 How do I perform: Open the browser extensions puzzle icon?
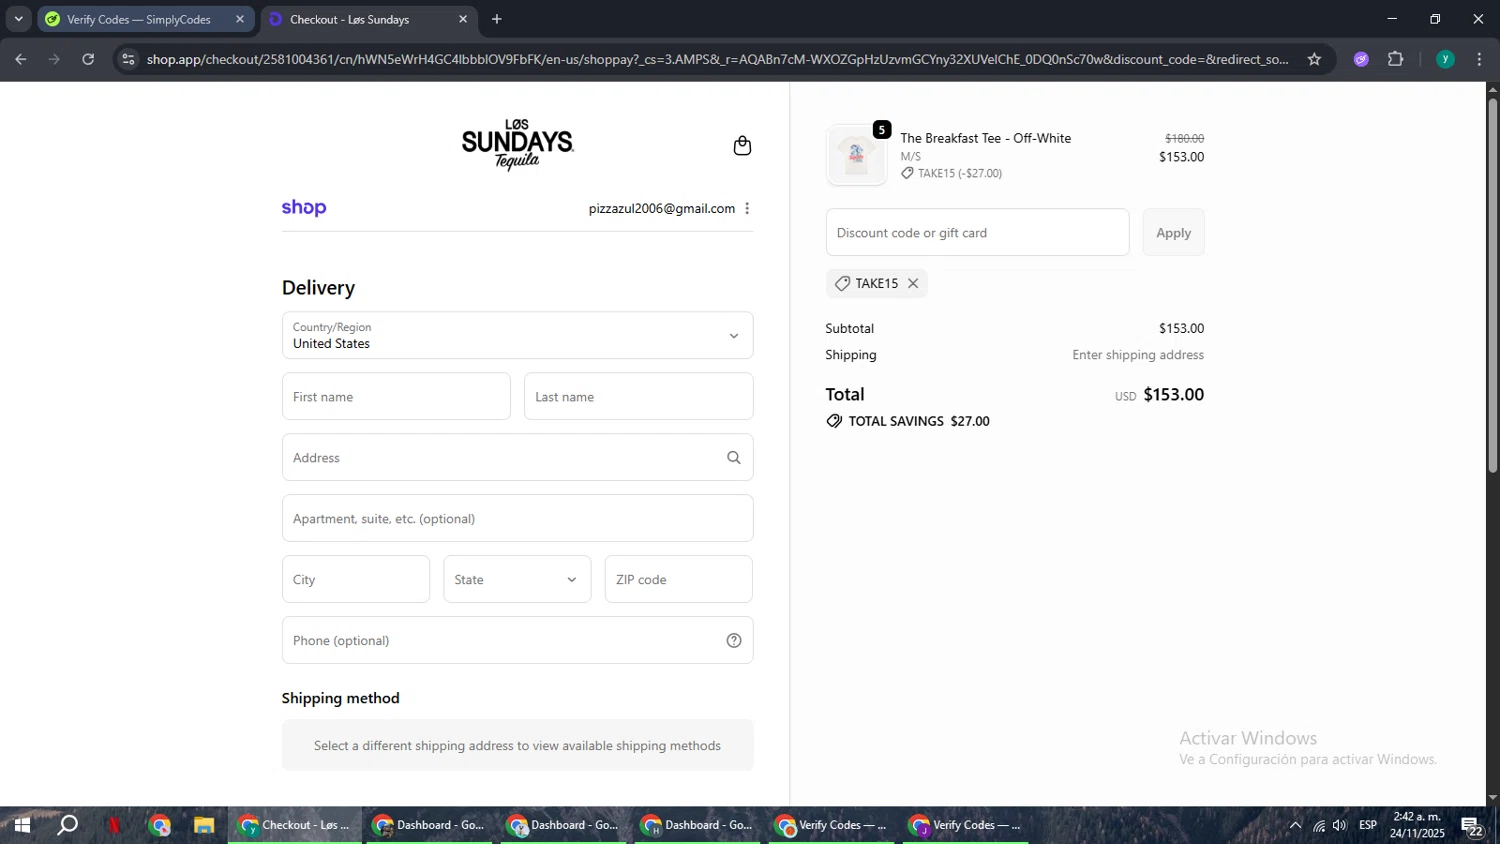1396,59
